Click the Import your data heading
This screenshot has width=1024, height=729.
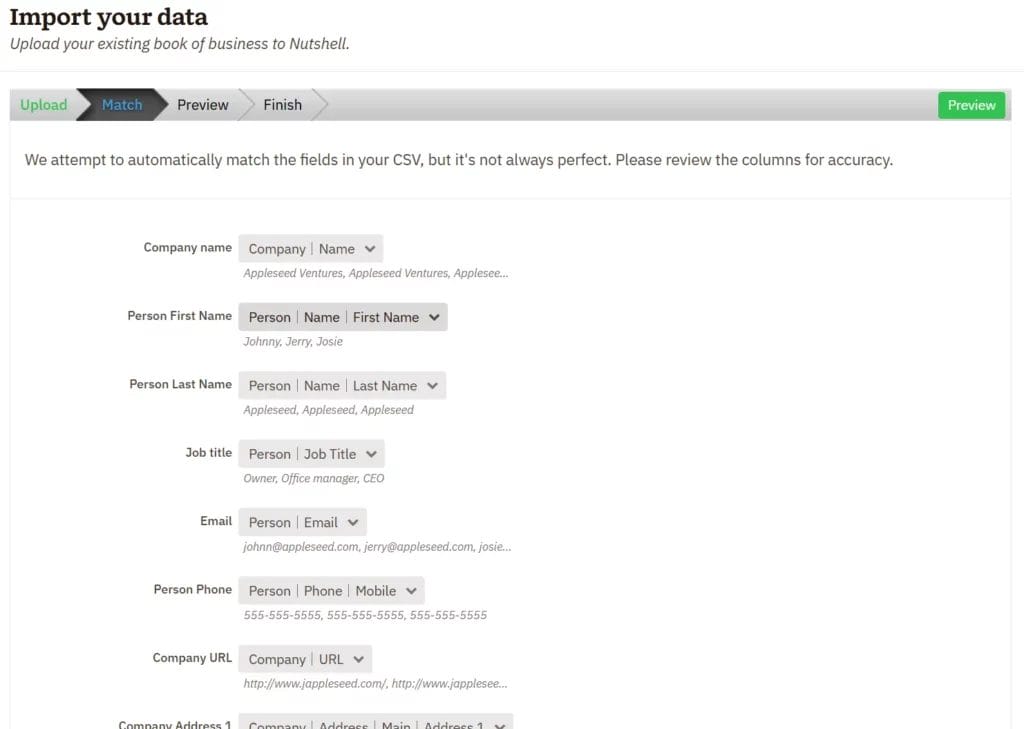tap(109, 17)
